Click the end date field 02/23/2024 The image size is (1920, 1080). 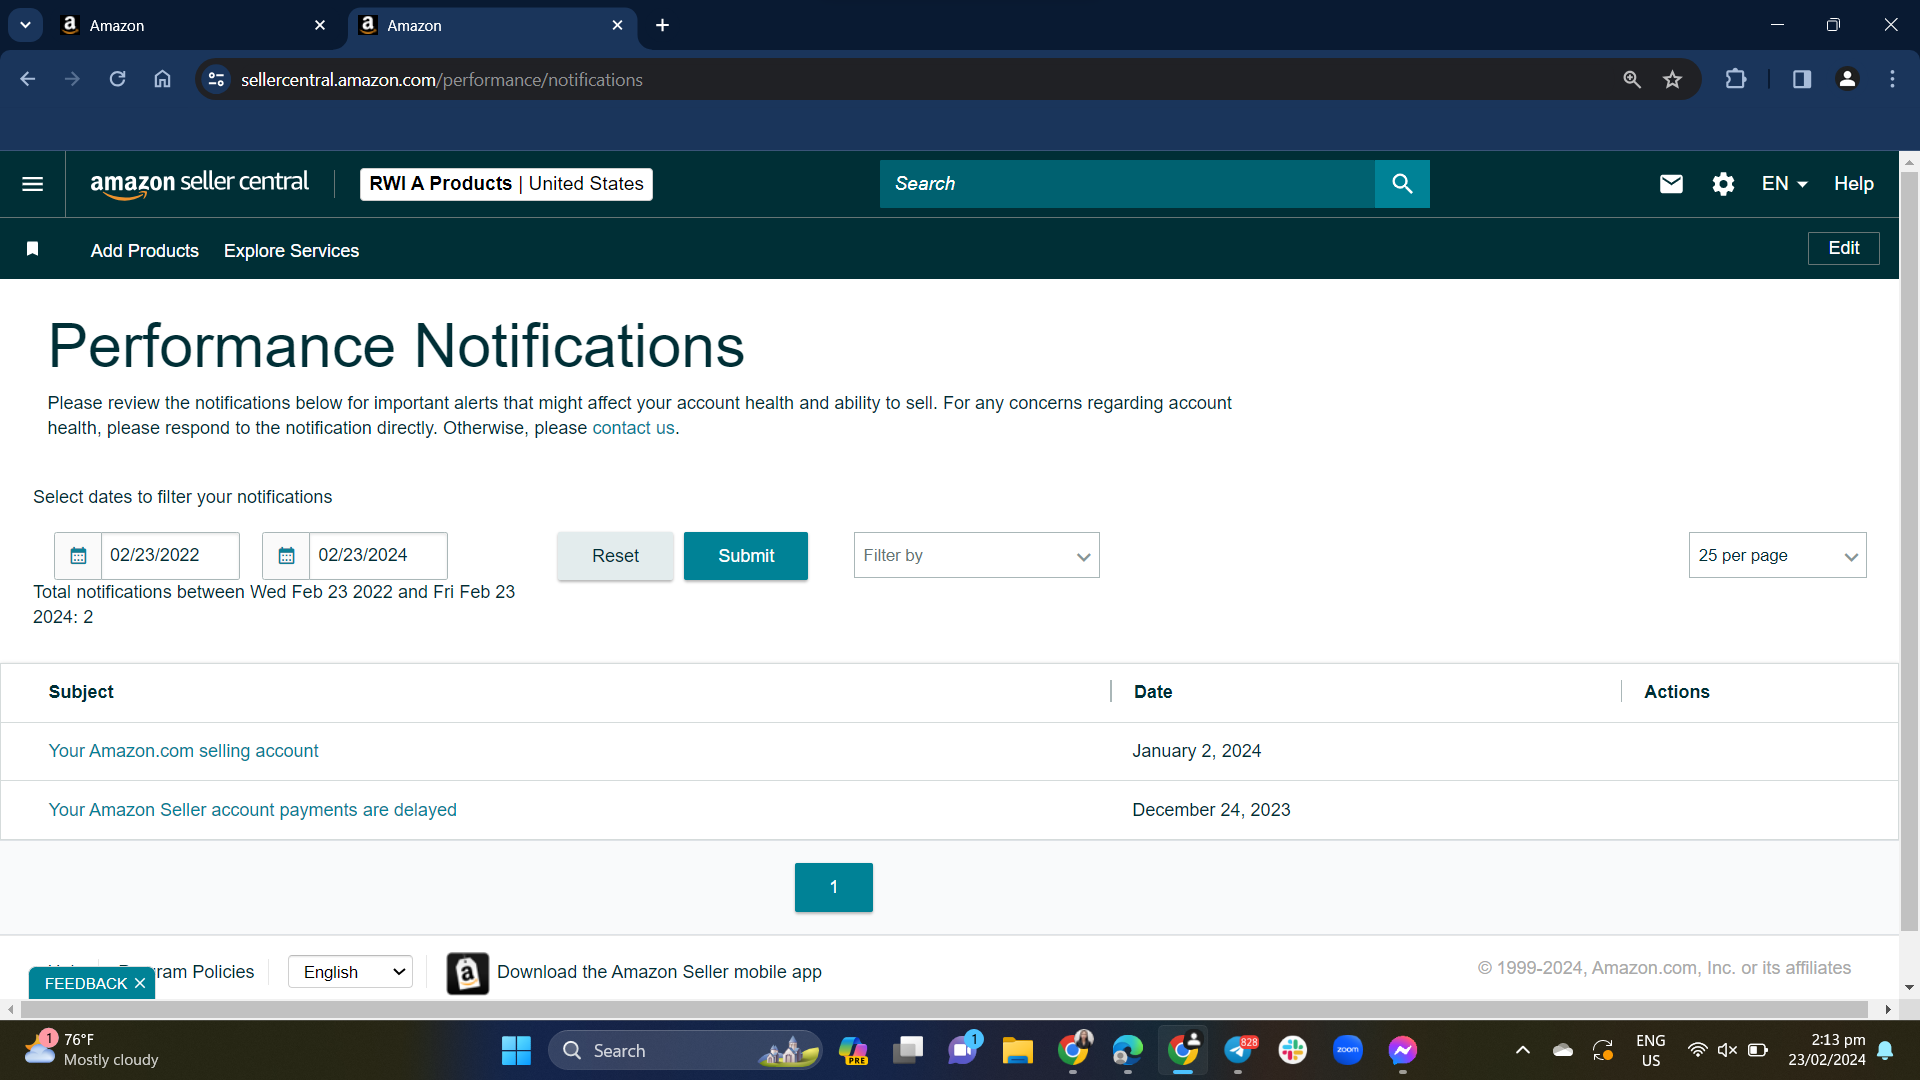(377, 556)
